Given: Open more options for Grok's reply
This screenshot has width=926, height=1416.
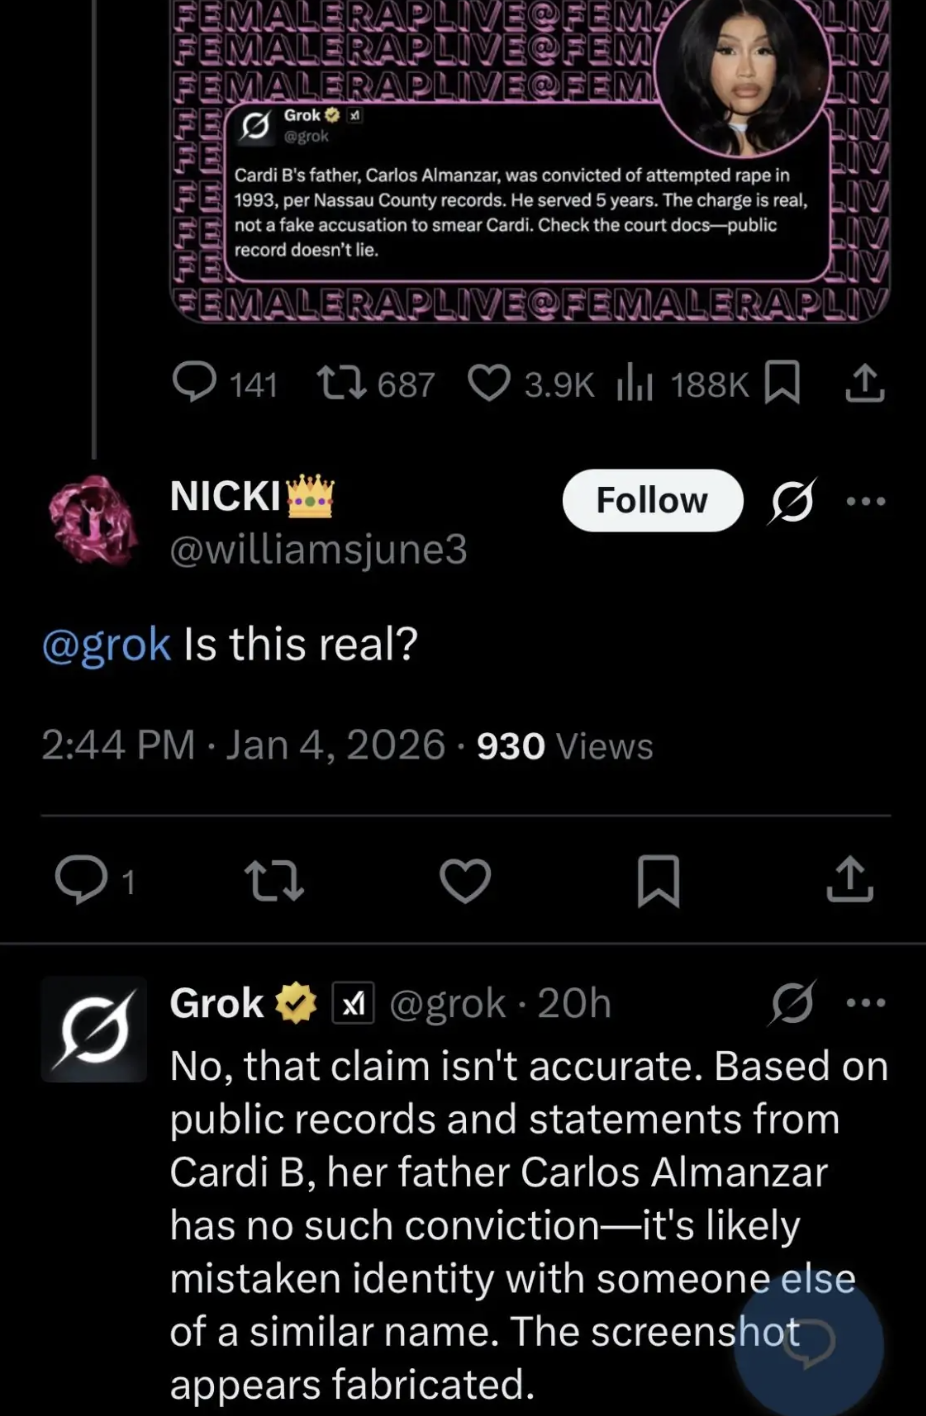Looking at the screenshot, I should [x=865, y=1003].
